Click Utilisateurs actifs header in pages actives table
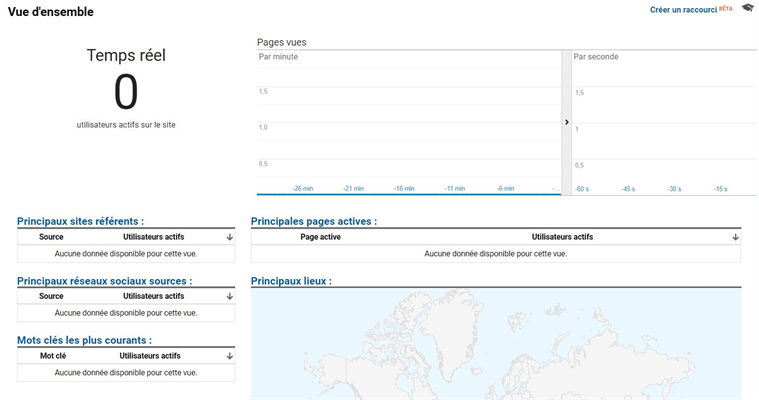Viewport: 759px width, 400px height. 562,237
